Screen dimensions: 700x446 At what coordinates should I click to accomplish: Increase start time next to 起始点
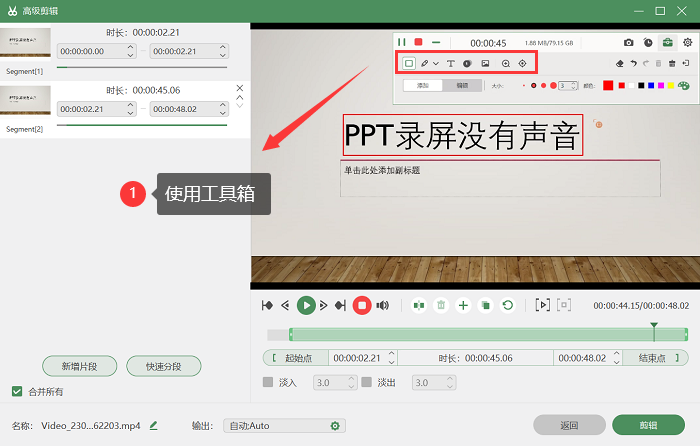pyautogui.click(x=392, y=354)
